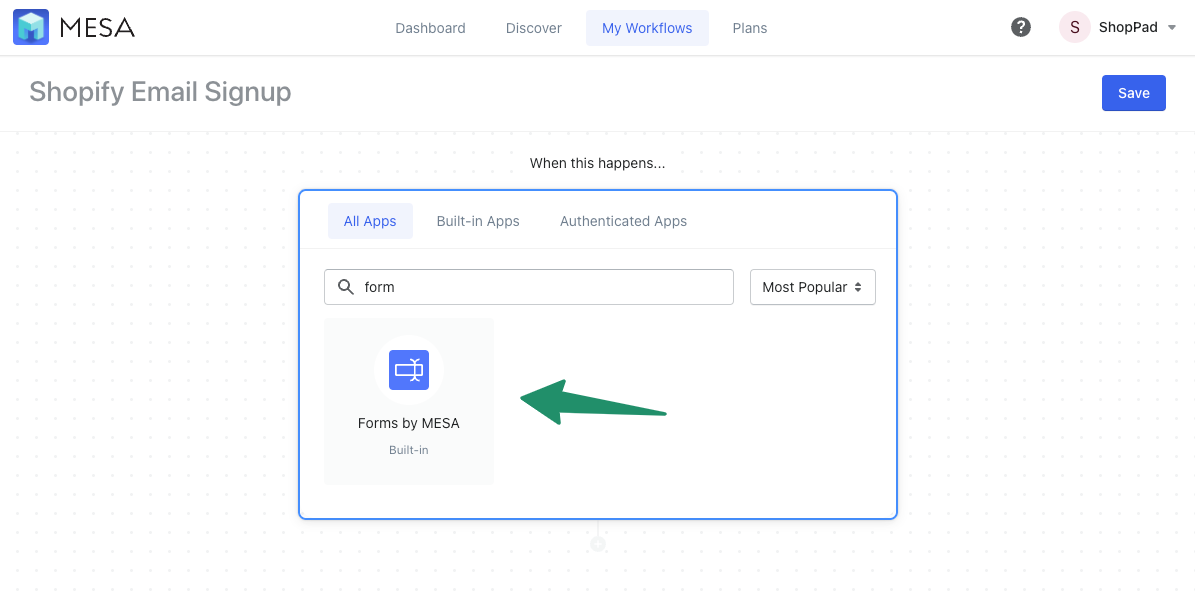The image size is (1195, 596).
Task: Open the Discover menu item
Action: pyautogui.click(x=533, y=28)
